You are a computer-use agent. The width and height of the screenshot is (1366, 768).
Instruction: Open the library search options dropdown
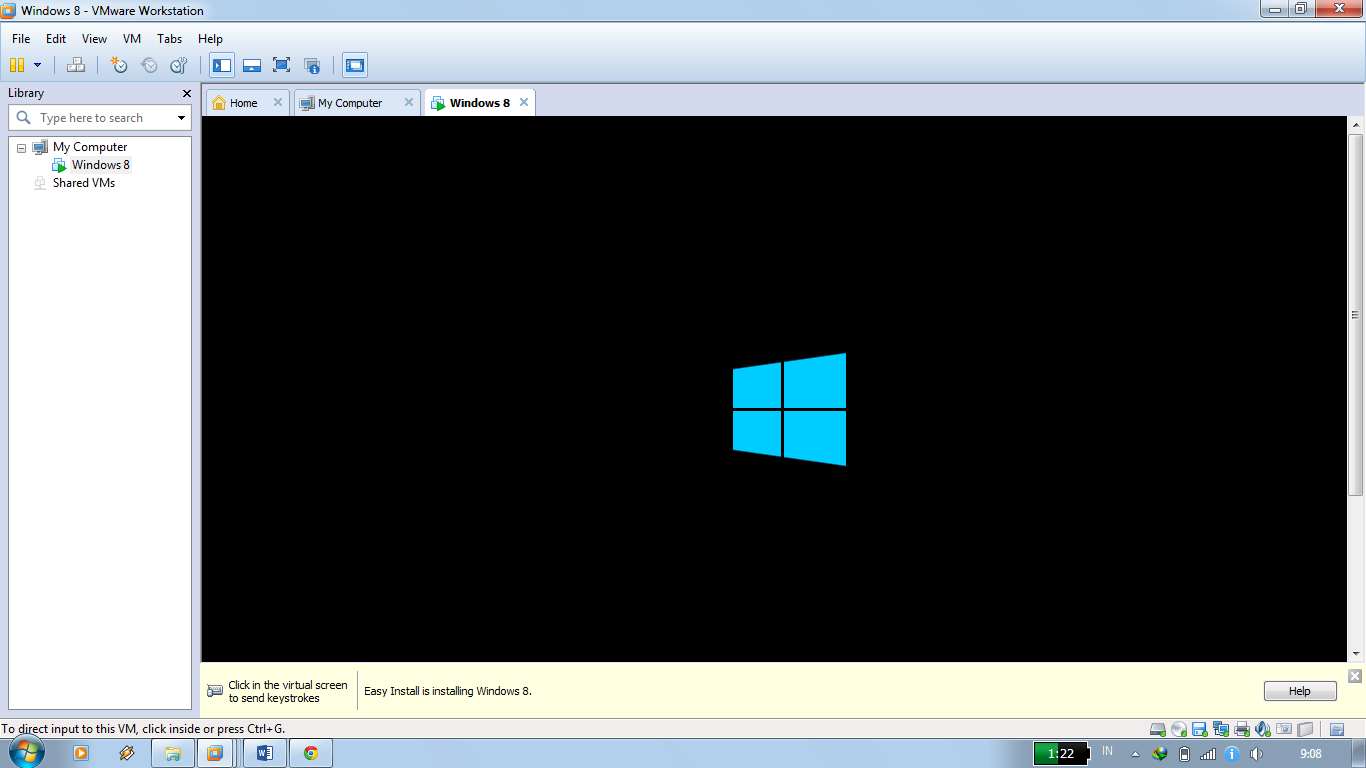click(x=182, y=118)
